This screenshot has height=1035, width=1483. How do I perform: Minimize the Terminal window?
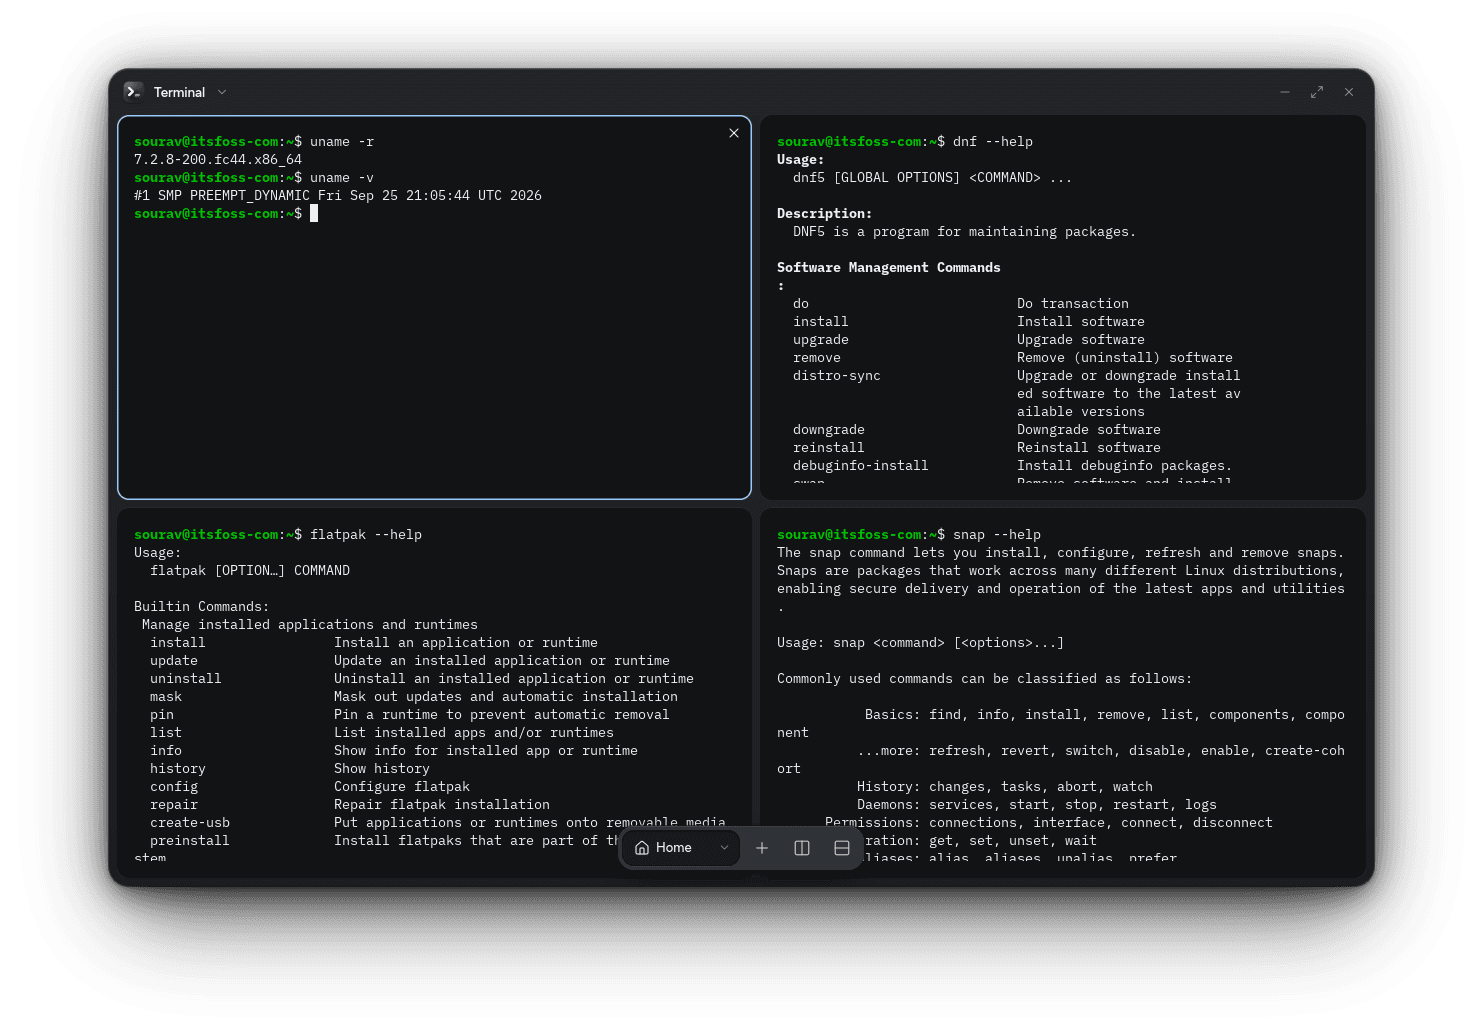coord(1285,92)
